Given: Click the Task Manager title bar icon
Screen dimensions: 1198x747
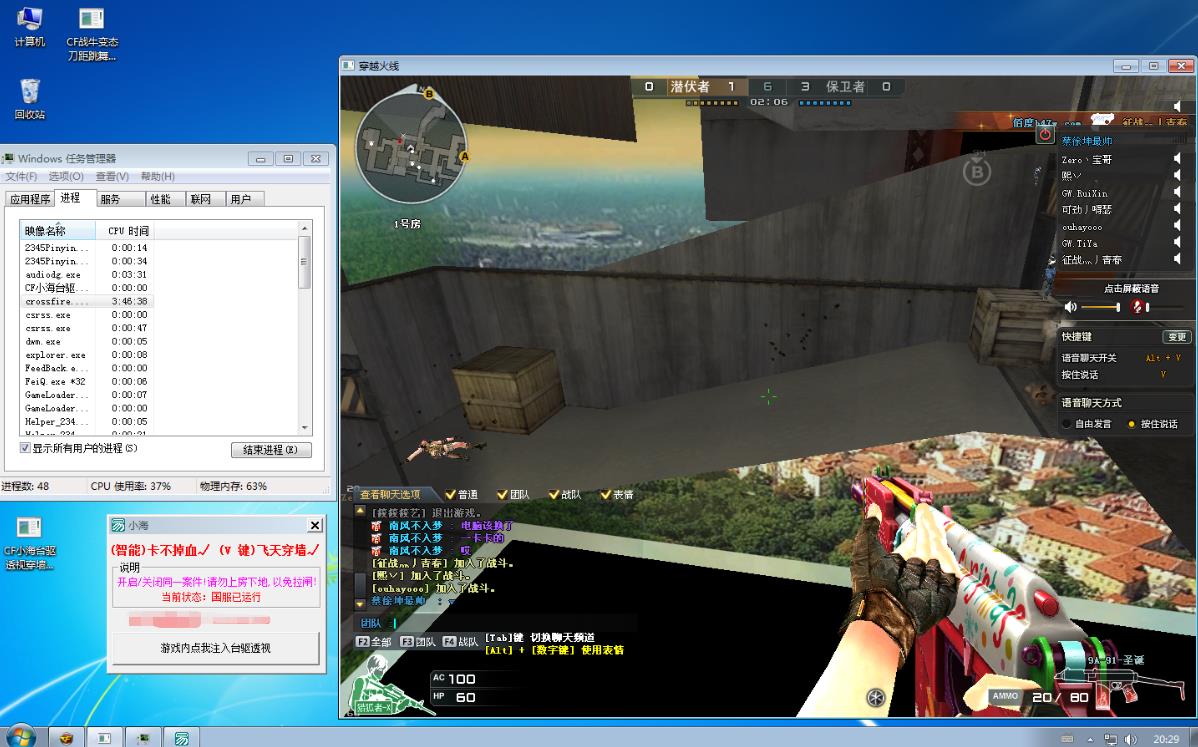Looking at the screenshot, I should [x=8, y=158].
